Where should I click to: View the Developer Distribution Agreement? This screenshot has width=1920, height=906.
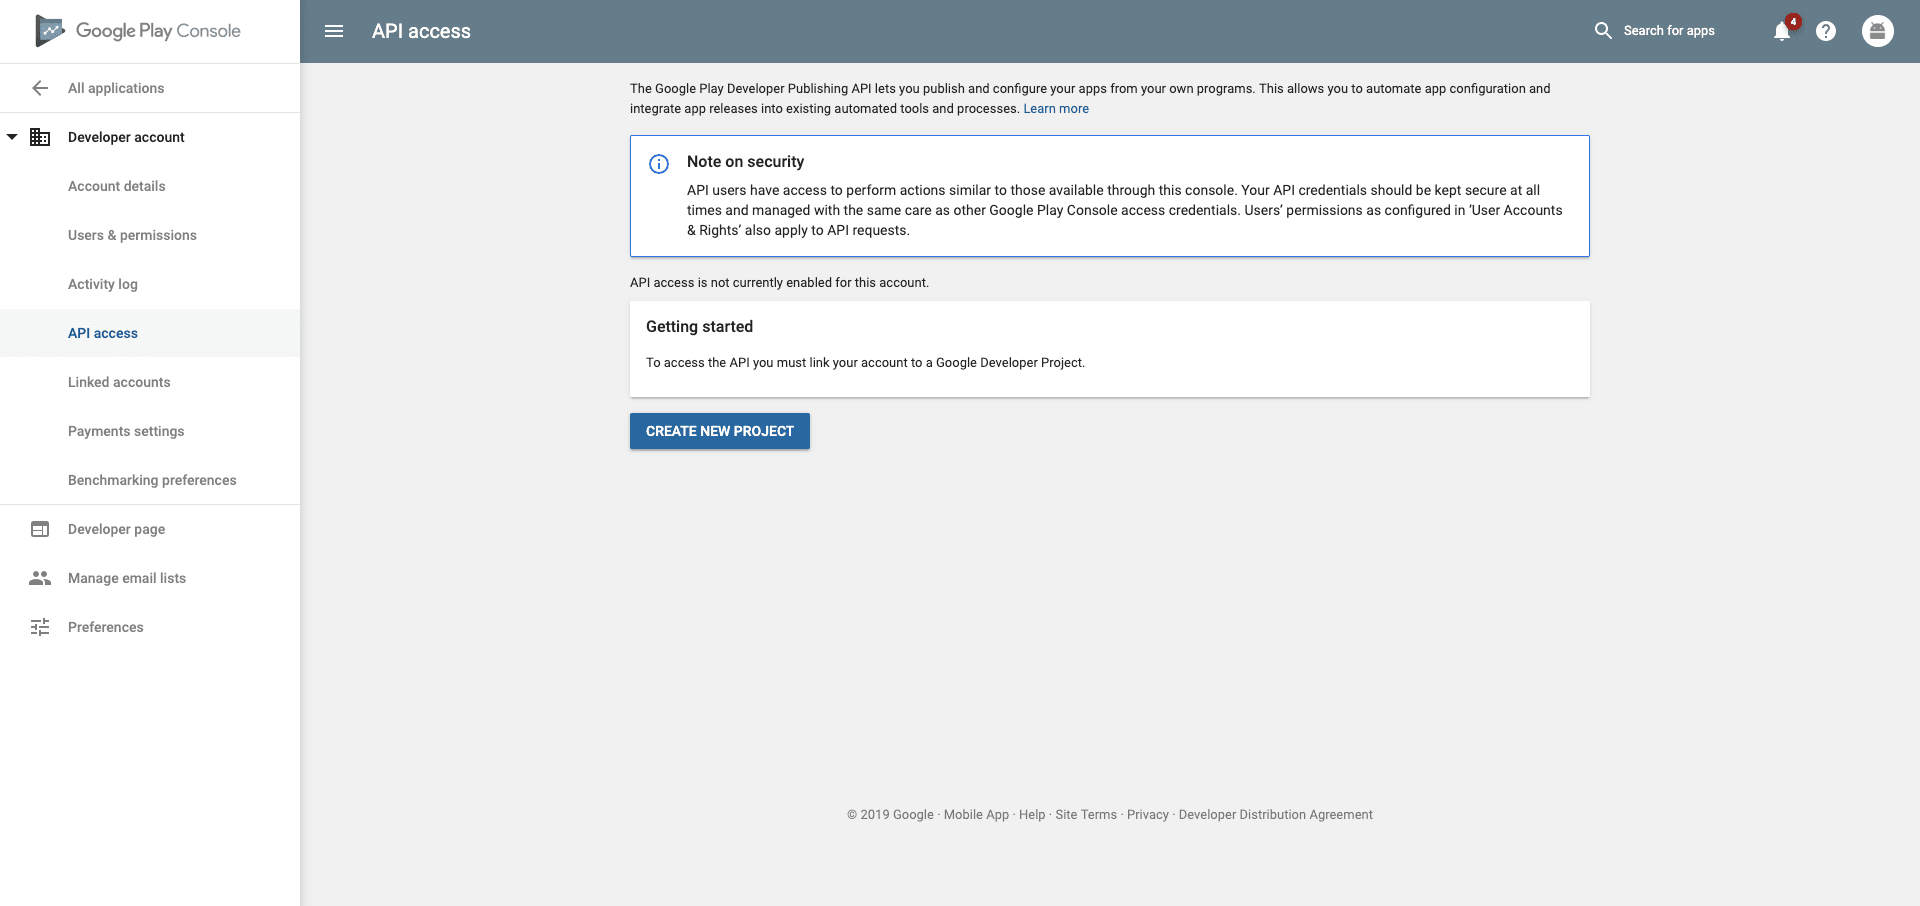1275,814
